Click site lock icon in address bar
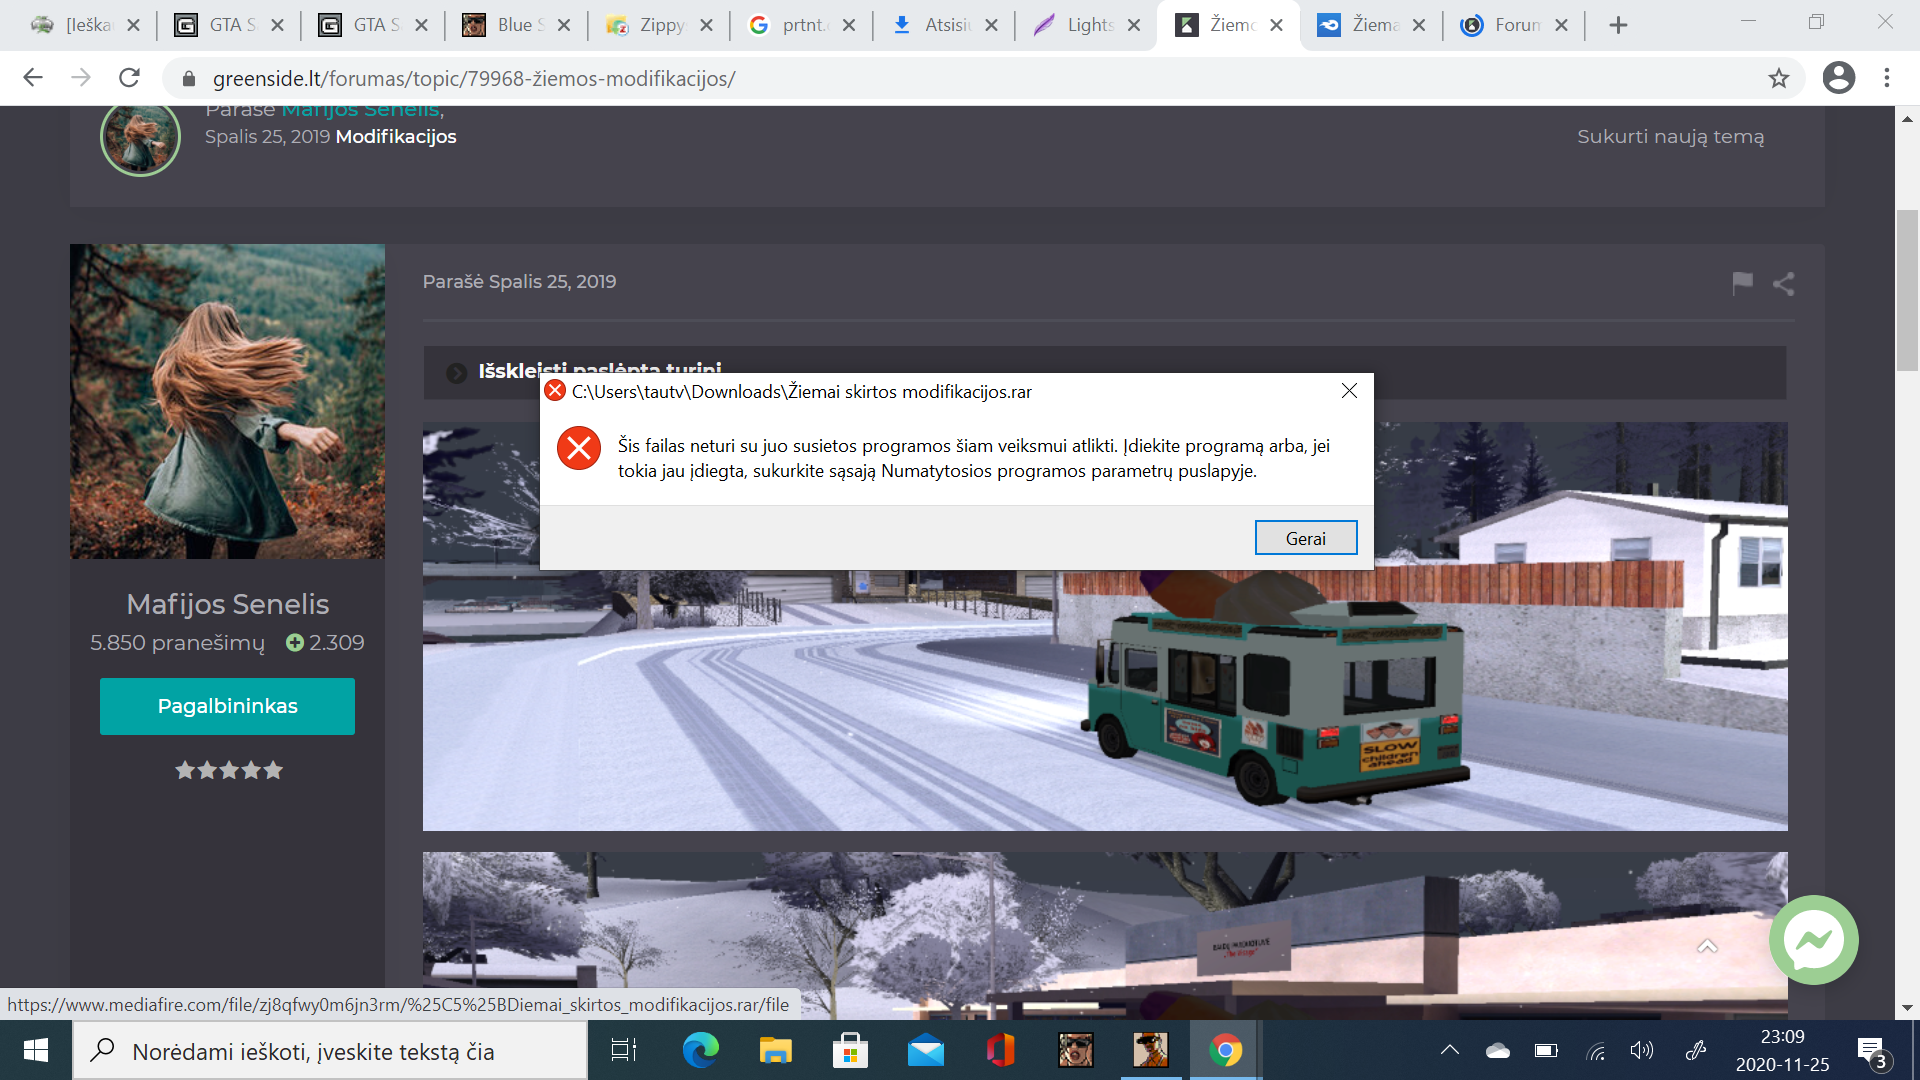Image resolution: width=1920 pixels, height=1080 pixels. tap(189, 78)
